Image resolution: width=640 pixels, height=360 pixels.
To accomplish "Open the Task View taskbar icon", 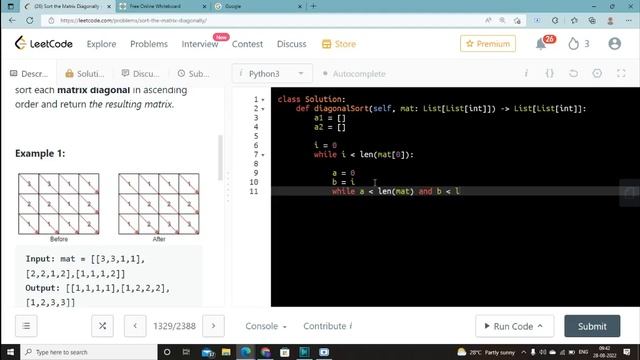I will 186,352.
